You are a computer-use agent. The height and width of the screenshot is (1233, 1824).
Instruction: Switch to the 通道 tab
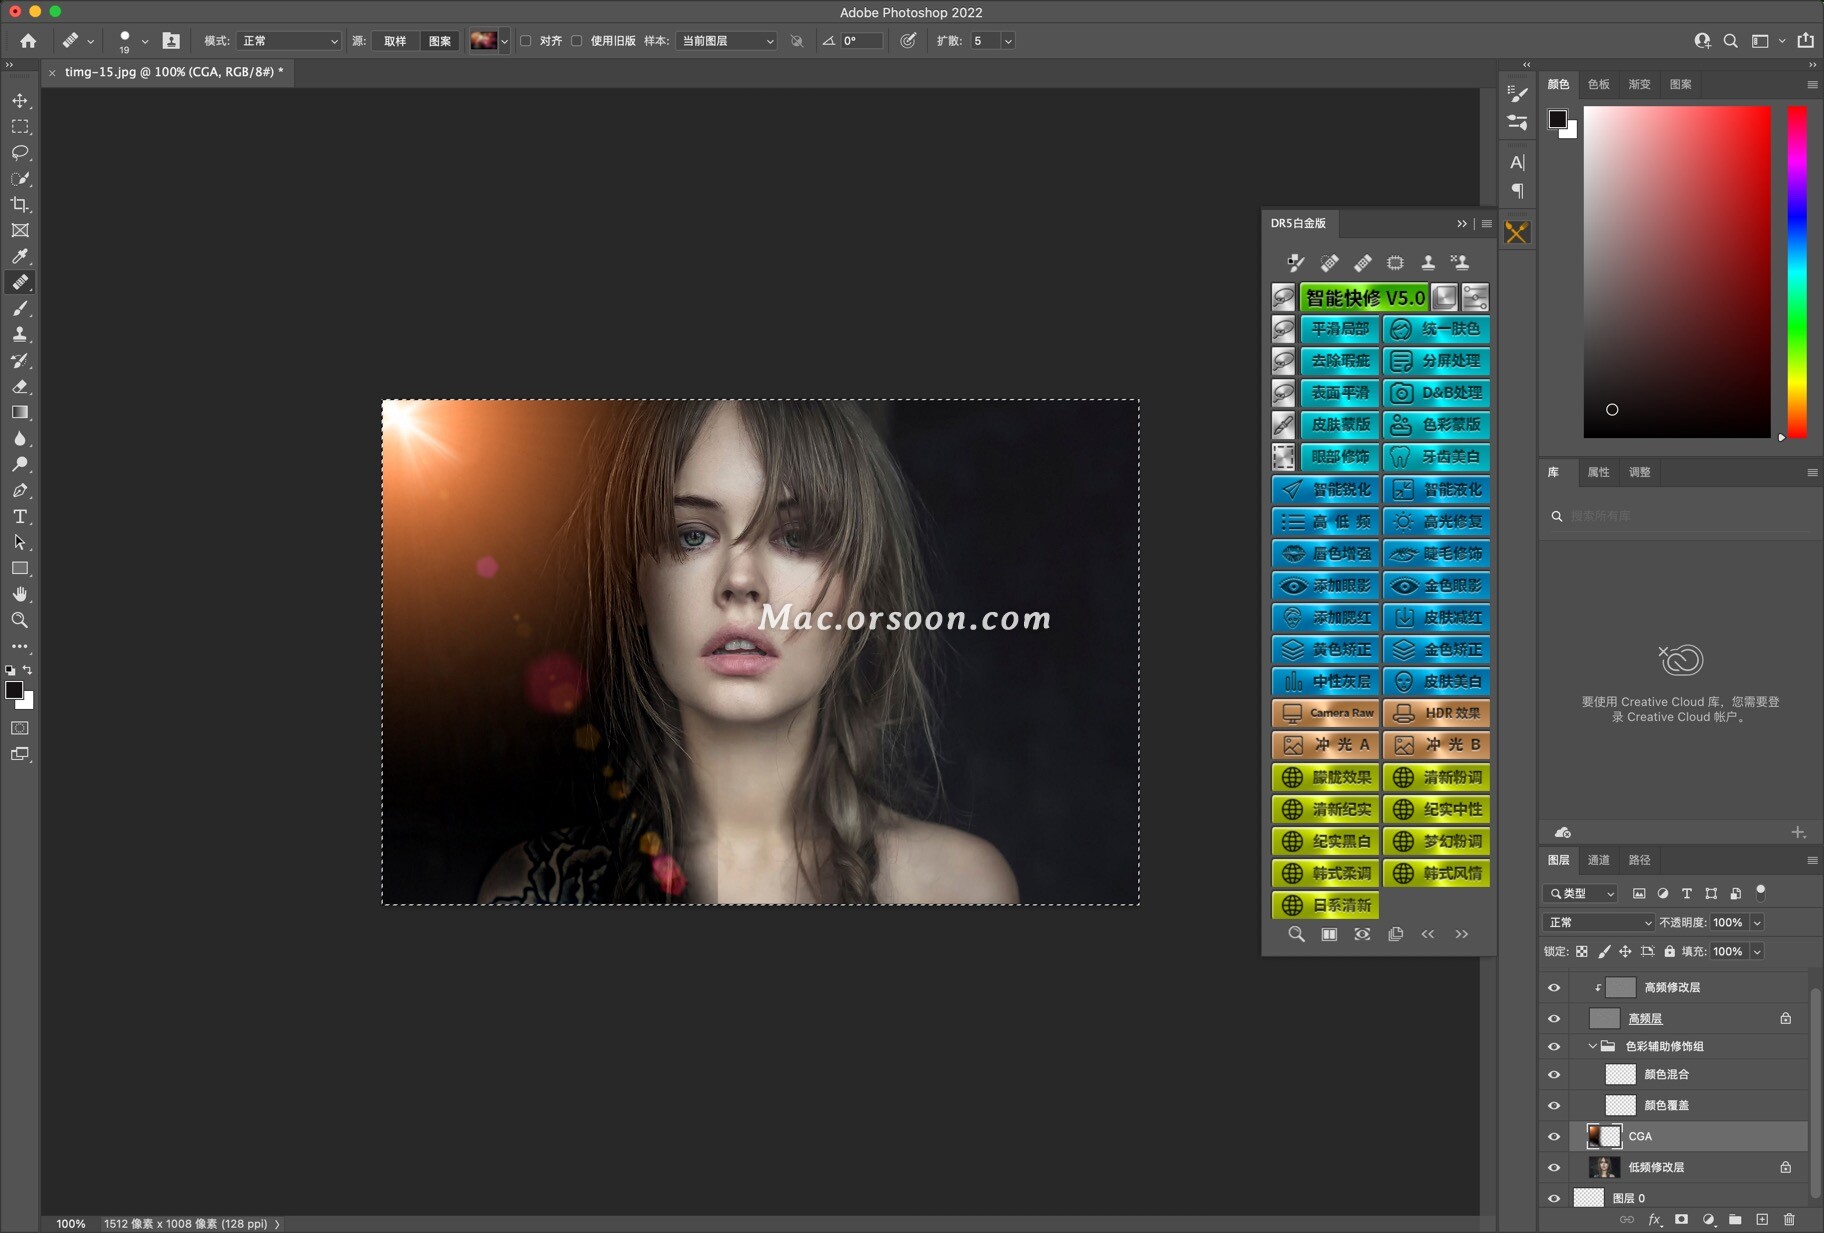(1598, 860)
